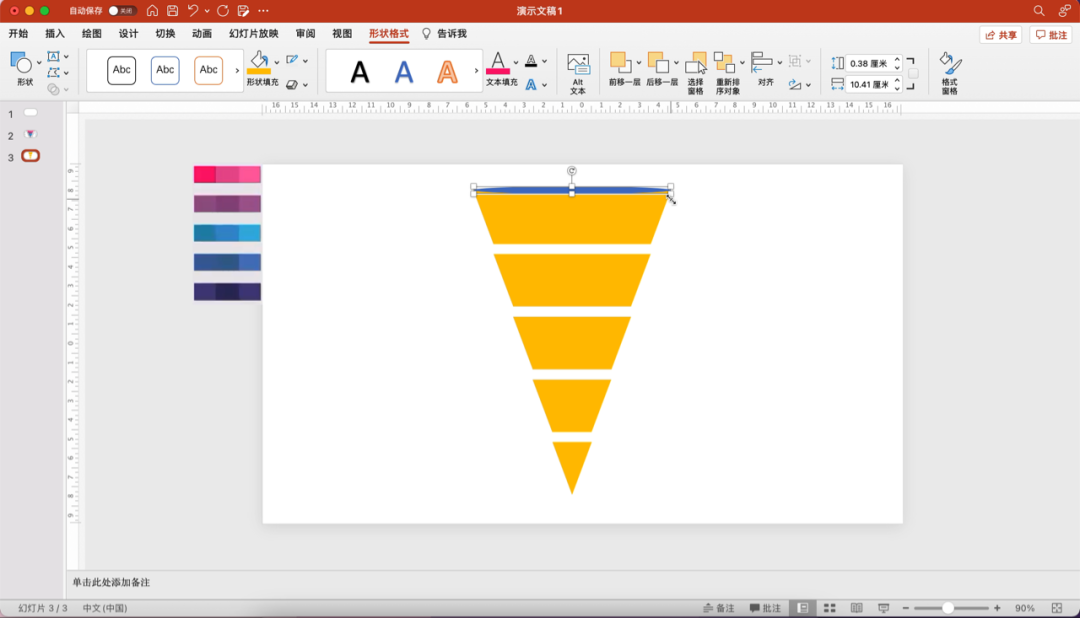Toggle Normal view button in status bar
The width and height of the screenshot is (1080, 618).
pos(803,608)
